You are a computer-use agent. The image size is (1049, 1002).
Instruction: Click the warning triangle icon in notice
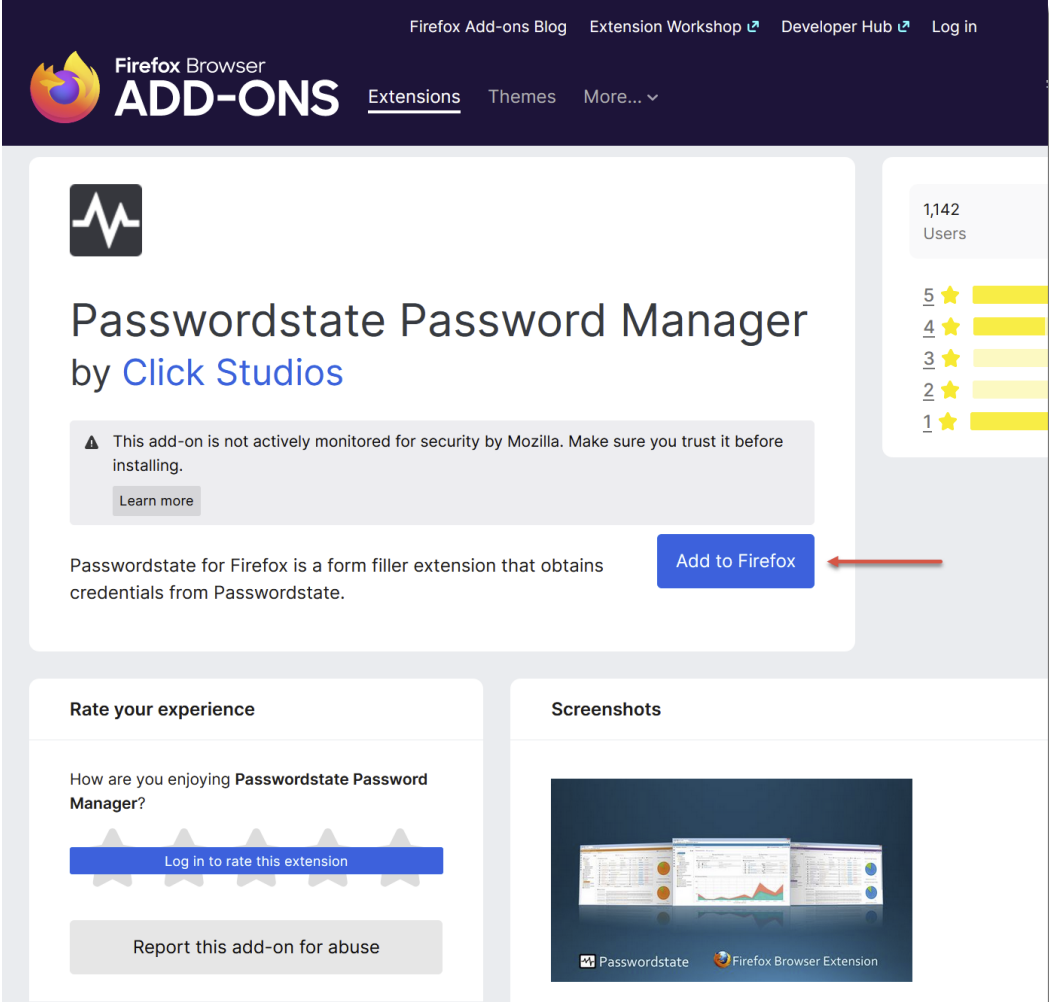92,442
